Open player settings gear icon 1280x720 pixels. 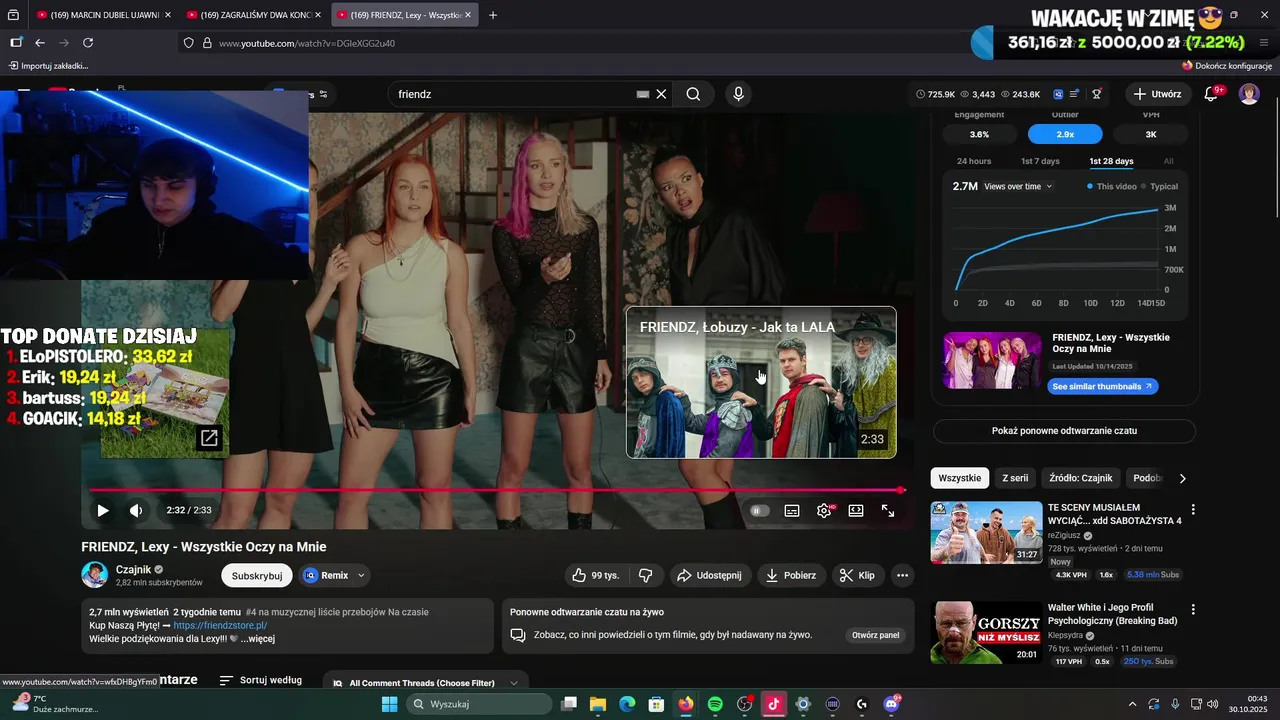click(x=824, y=510)
